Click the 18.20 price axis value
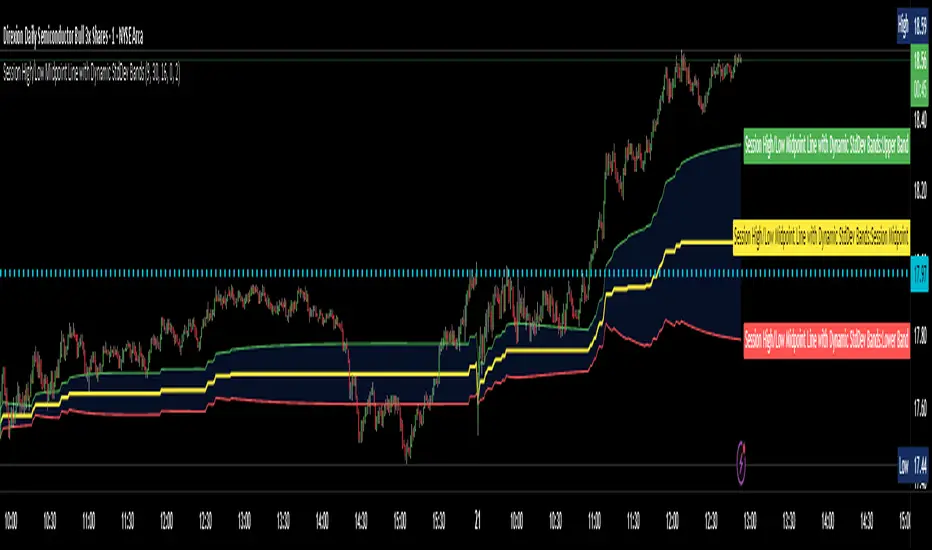 pyautogui.click(x=920, y=190)
